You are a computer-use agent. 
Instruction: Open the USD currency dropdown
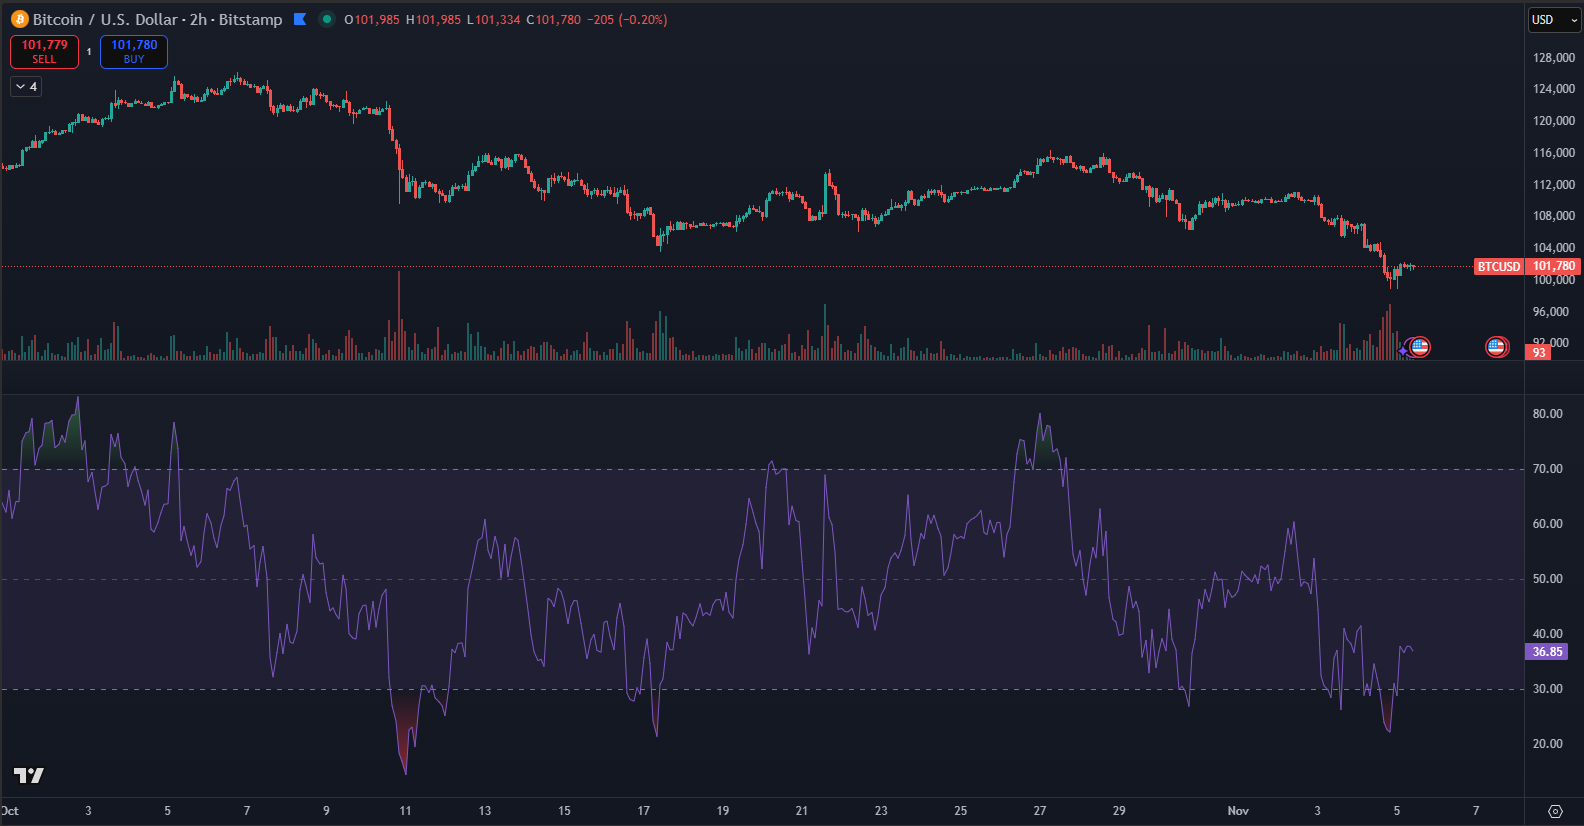[1554, 20]
